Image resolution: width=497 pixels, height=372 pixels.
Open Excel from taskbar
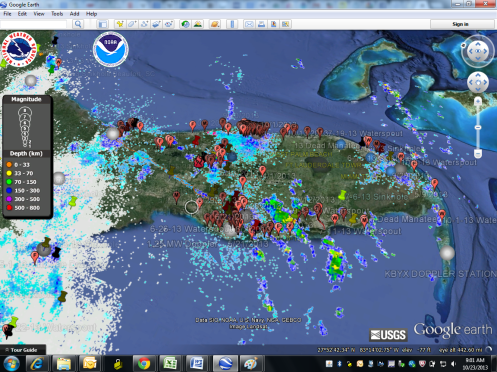[x=170, y=364]
